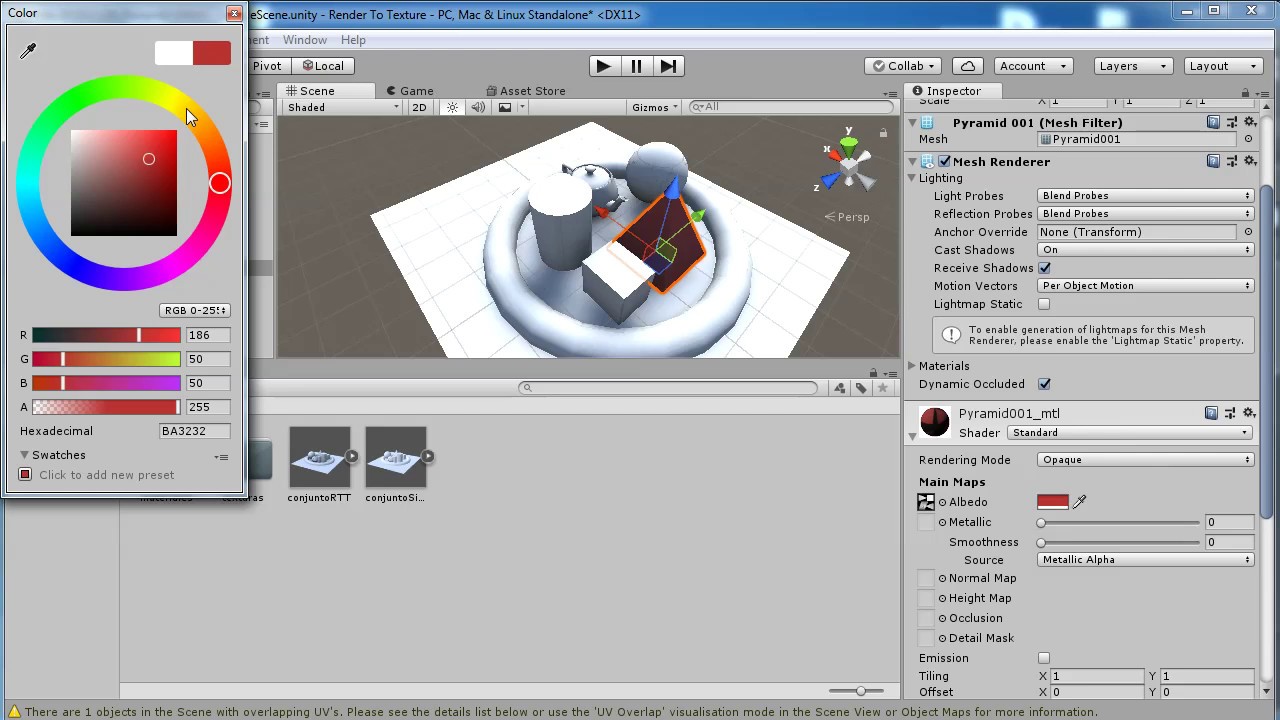Switch to the Asset Store tab
The width and height of the screenshot is (1280, 720).
(x=526, y=91)
